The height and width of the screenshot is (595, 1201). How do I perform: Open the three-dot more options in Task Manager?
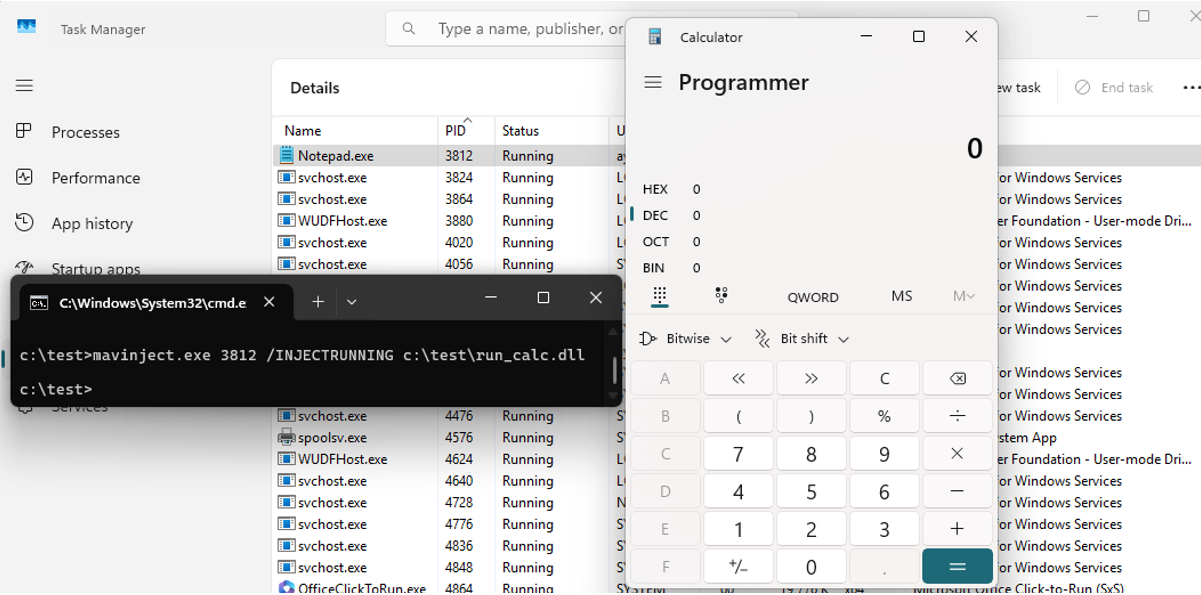[x=1190, y=88]
